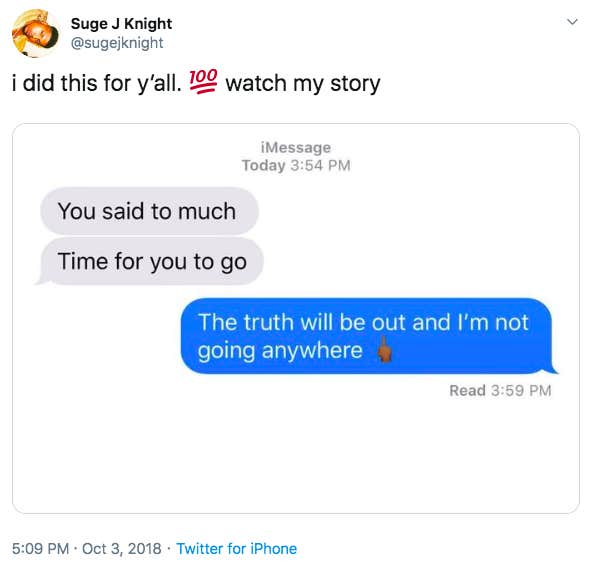This screenshot has width=591, height=570.
Task: Click 'i did this for y'all' text
Action: [97, 83]
